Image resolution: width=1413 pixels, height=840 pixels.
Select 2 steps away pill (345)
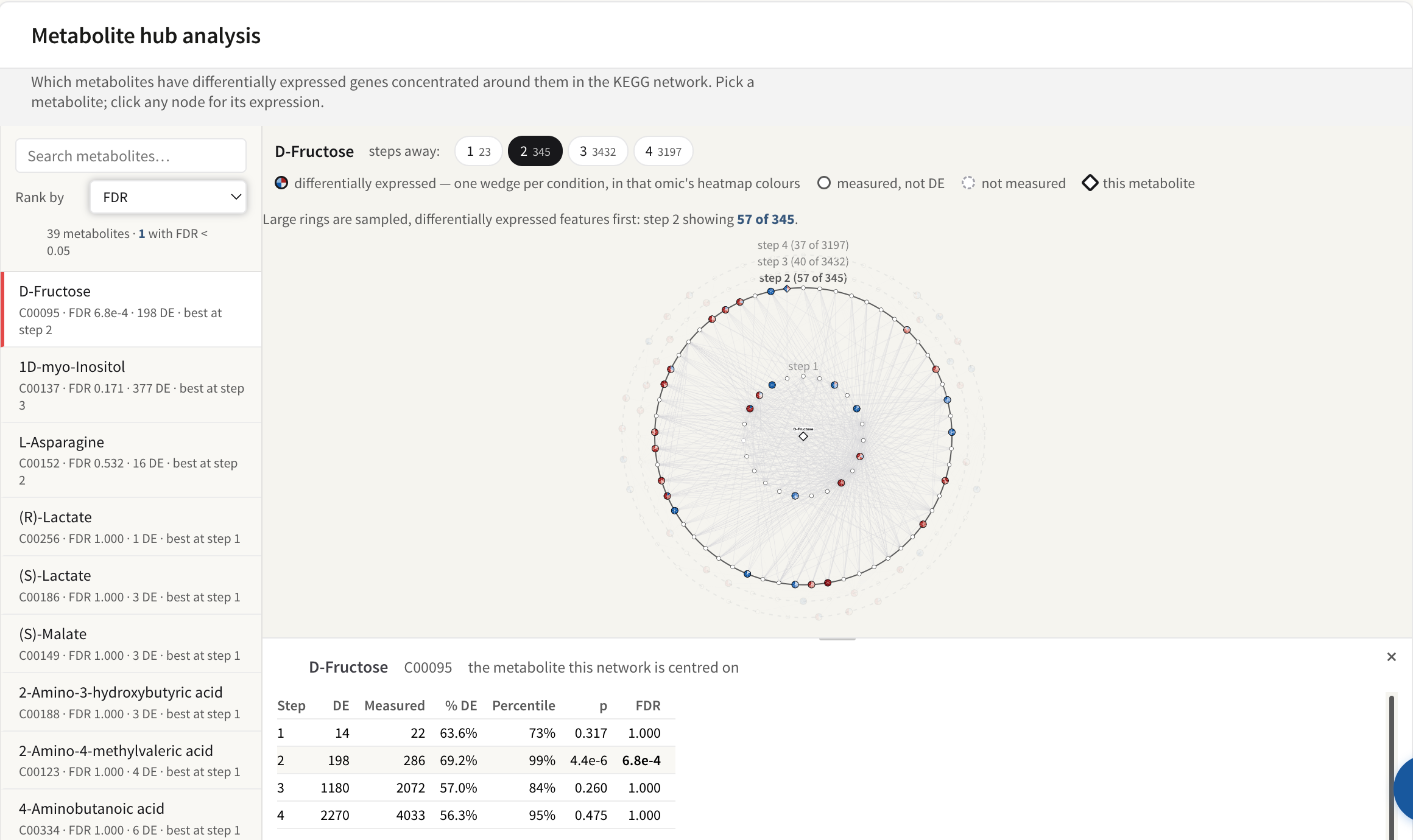point(536,151)
